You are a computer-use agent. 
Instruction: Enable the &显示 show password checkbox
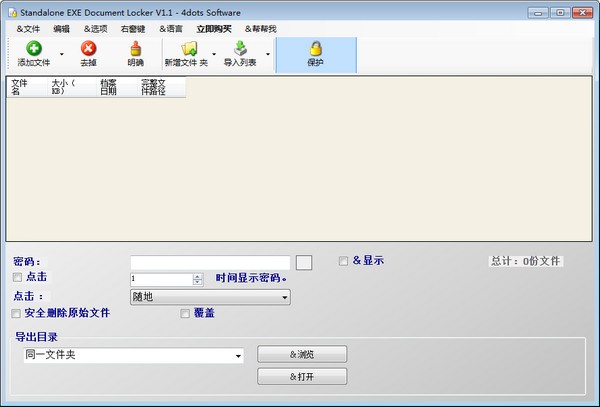point(344,261)
